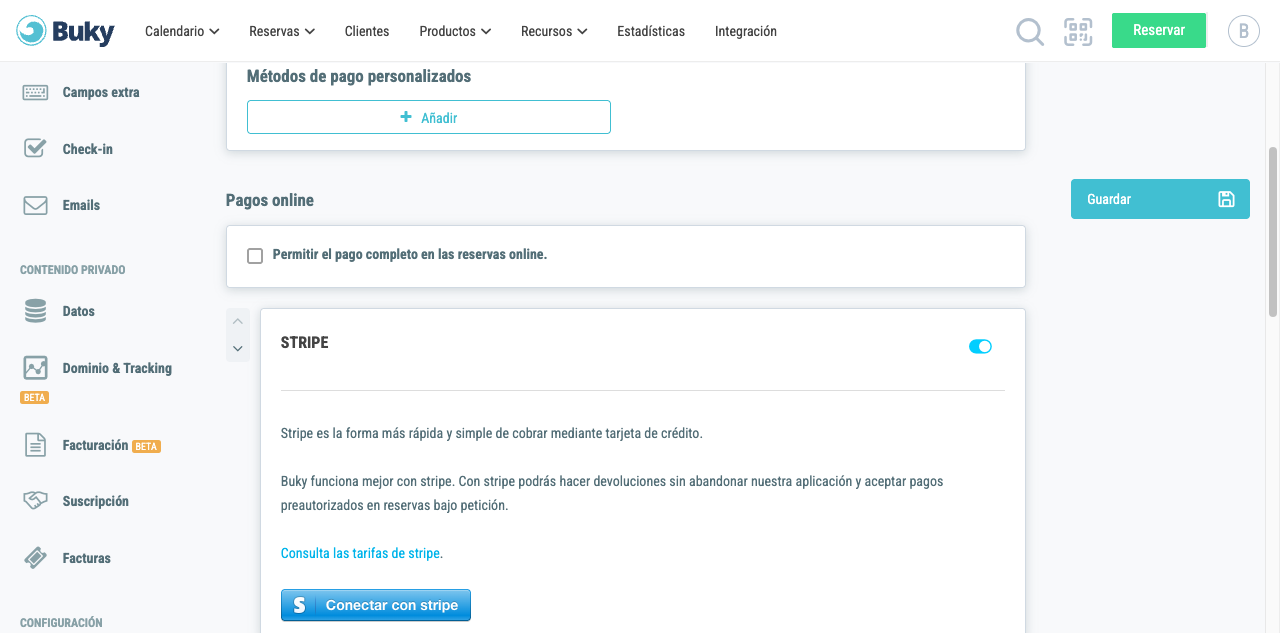This screenshot has width=1280, height=633.
Task: Click the green Reservar button
Action: pyautogui.click(x=1159, y=30)
